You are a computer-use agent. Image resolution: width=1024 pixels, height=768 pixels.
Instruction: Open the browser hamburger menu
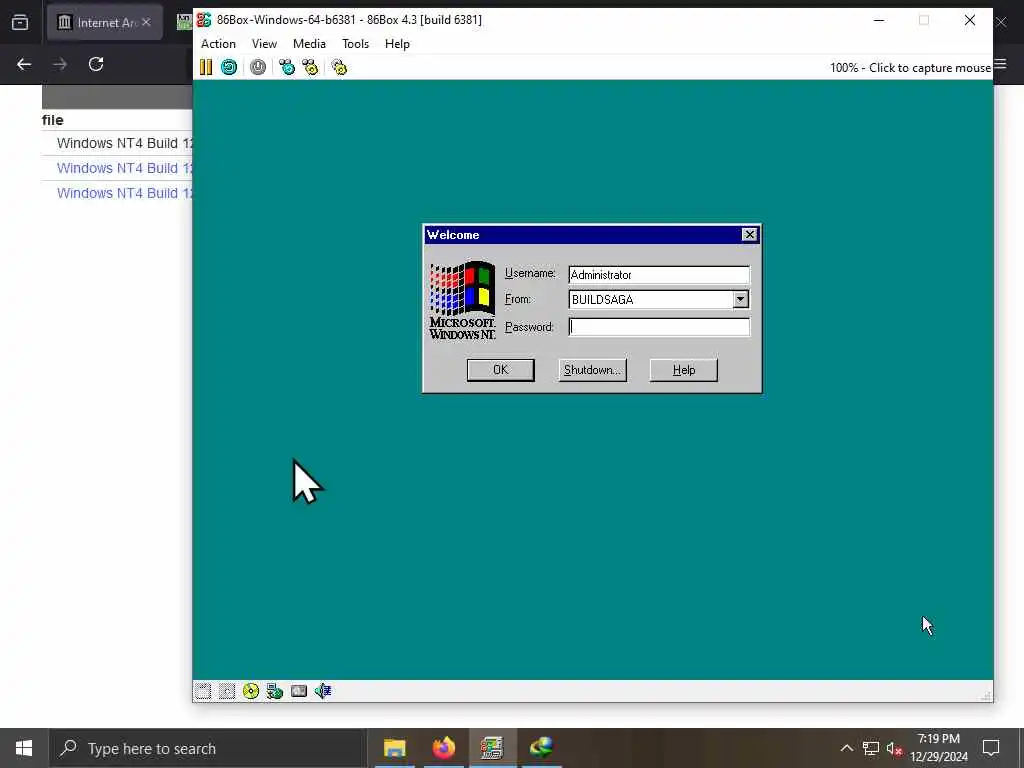click(x=1000, y=64)
